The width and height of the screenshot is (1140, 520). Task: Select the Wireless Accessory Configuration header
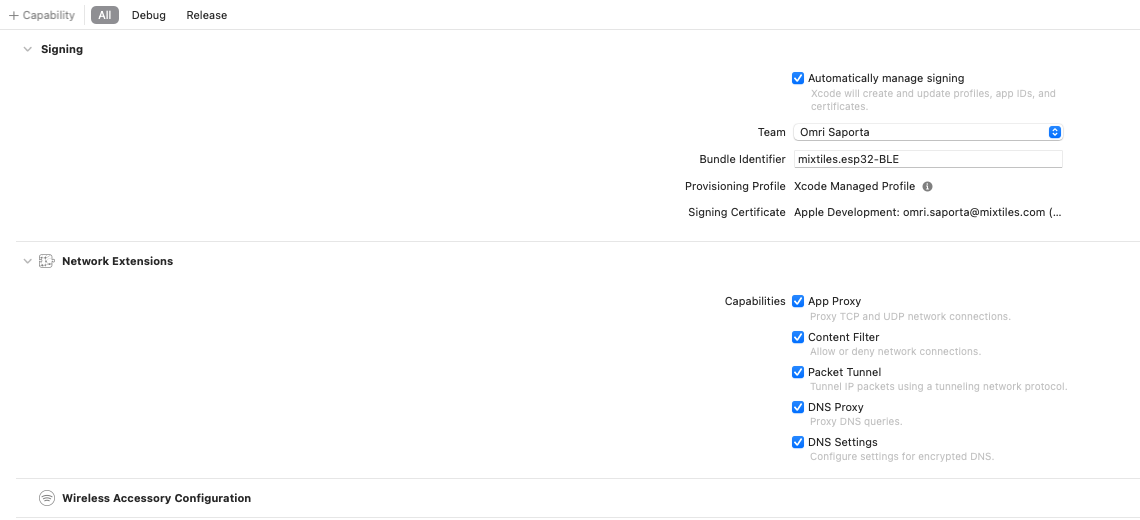(156, 498)
